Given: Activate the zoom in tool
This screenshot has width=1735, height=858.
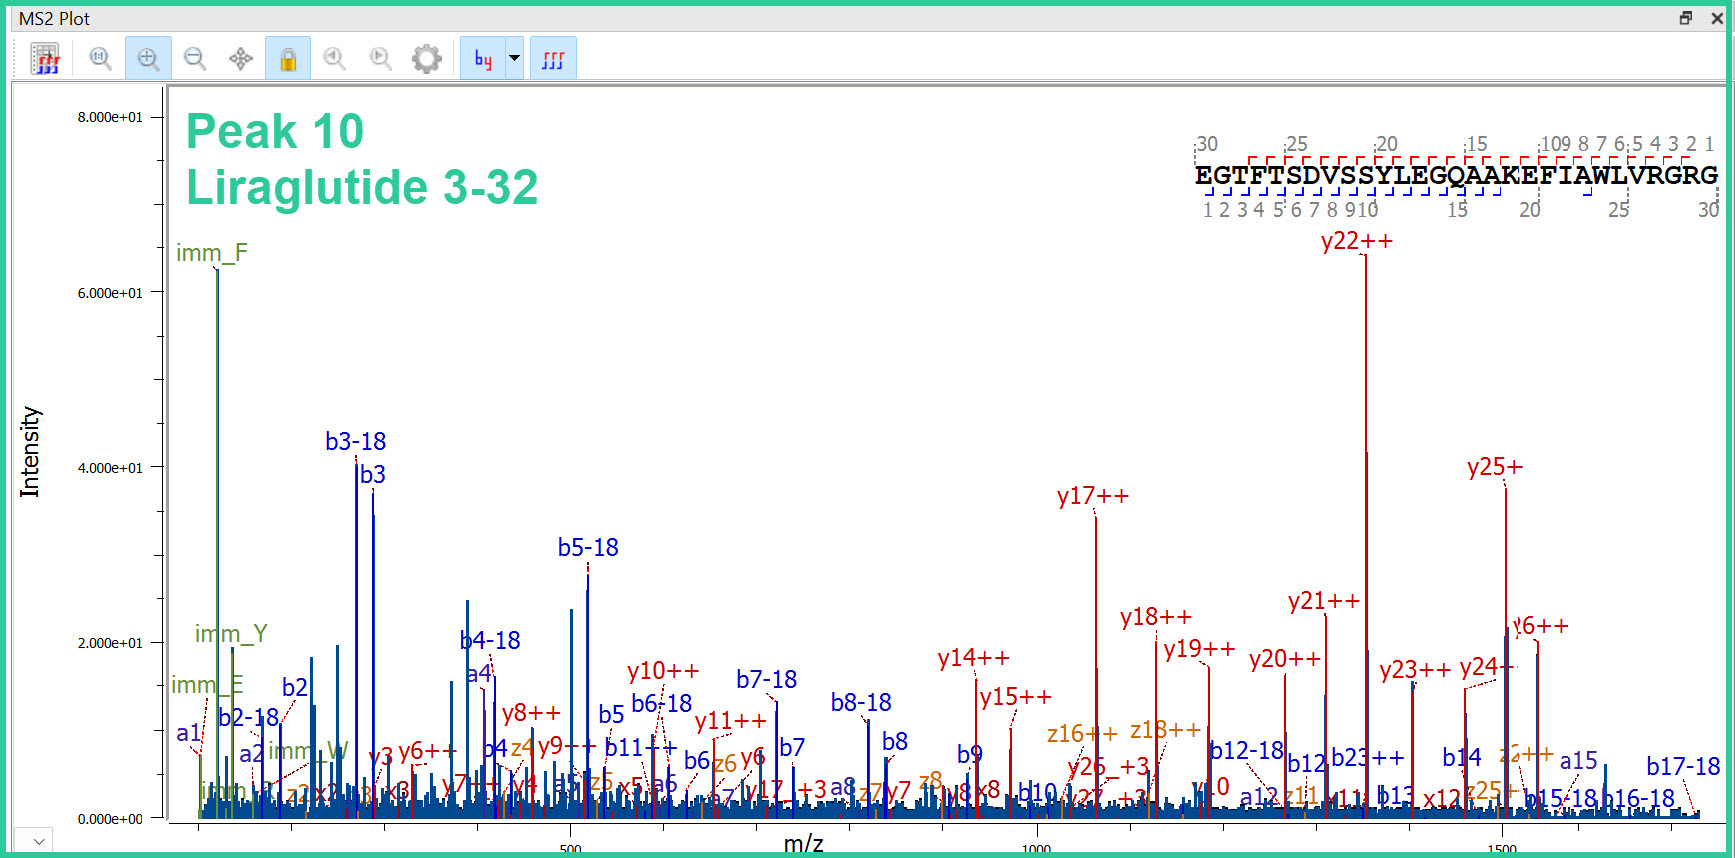Looking at the screenshot, I should (x=148, y=59).
